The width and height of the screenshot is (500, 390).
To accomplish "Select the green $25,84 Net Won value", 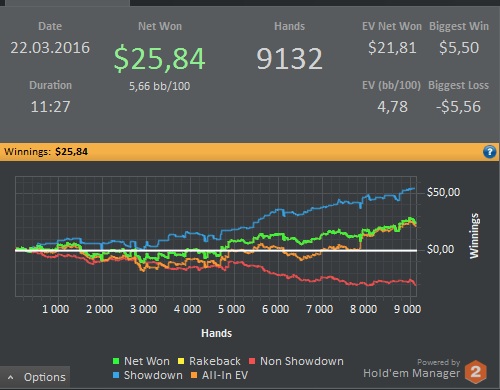I will coord(159,58).
